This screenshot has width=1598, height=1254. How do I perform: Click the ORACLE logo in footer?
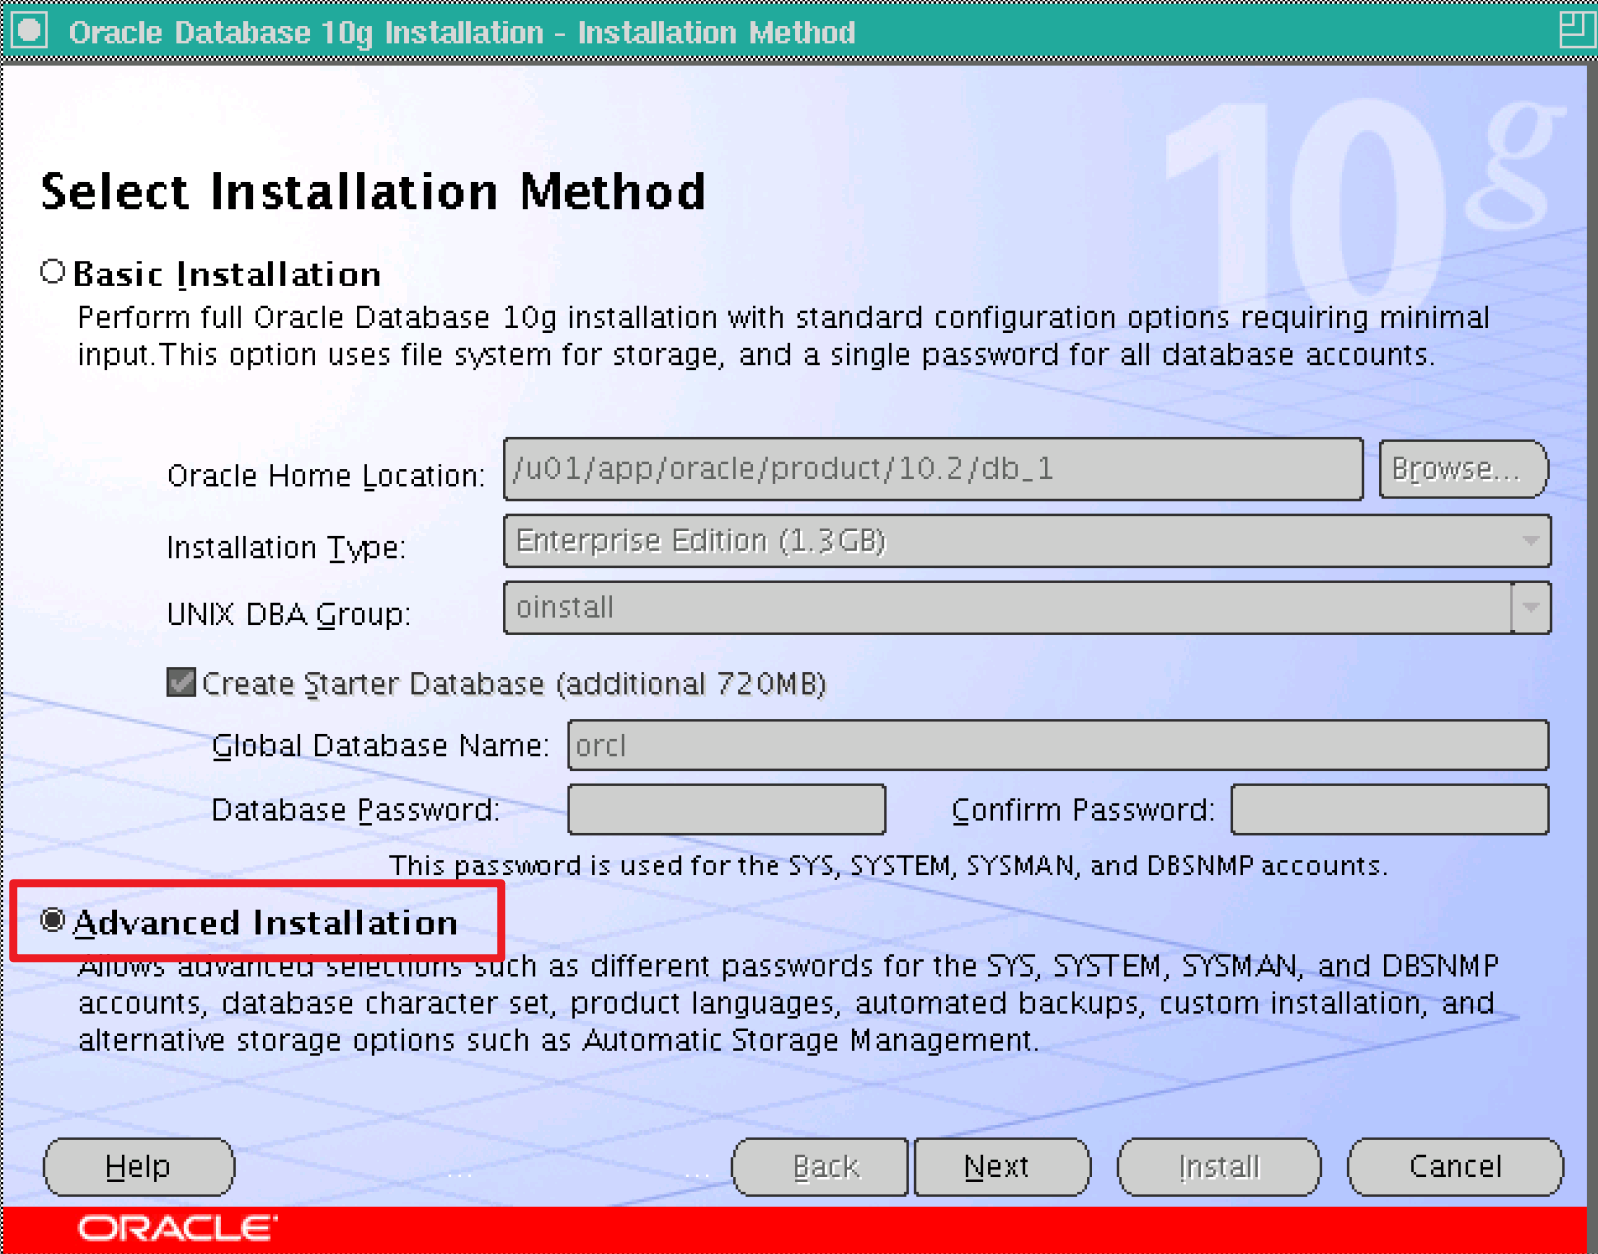coord(178,1228)
